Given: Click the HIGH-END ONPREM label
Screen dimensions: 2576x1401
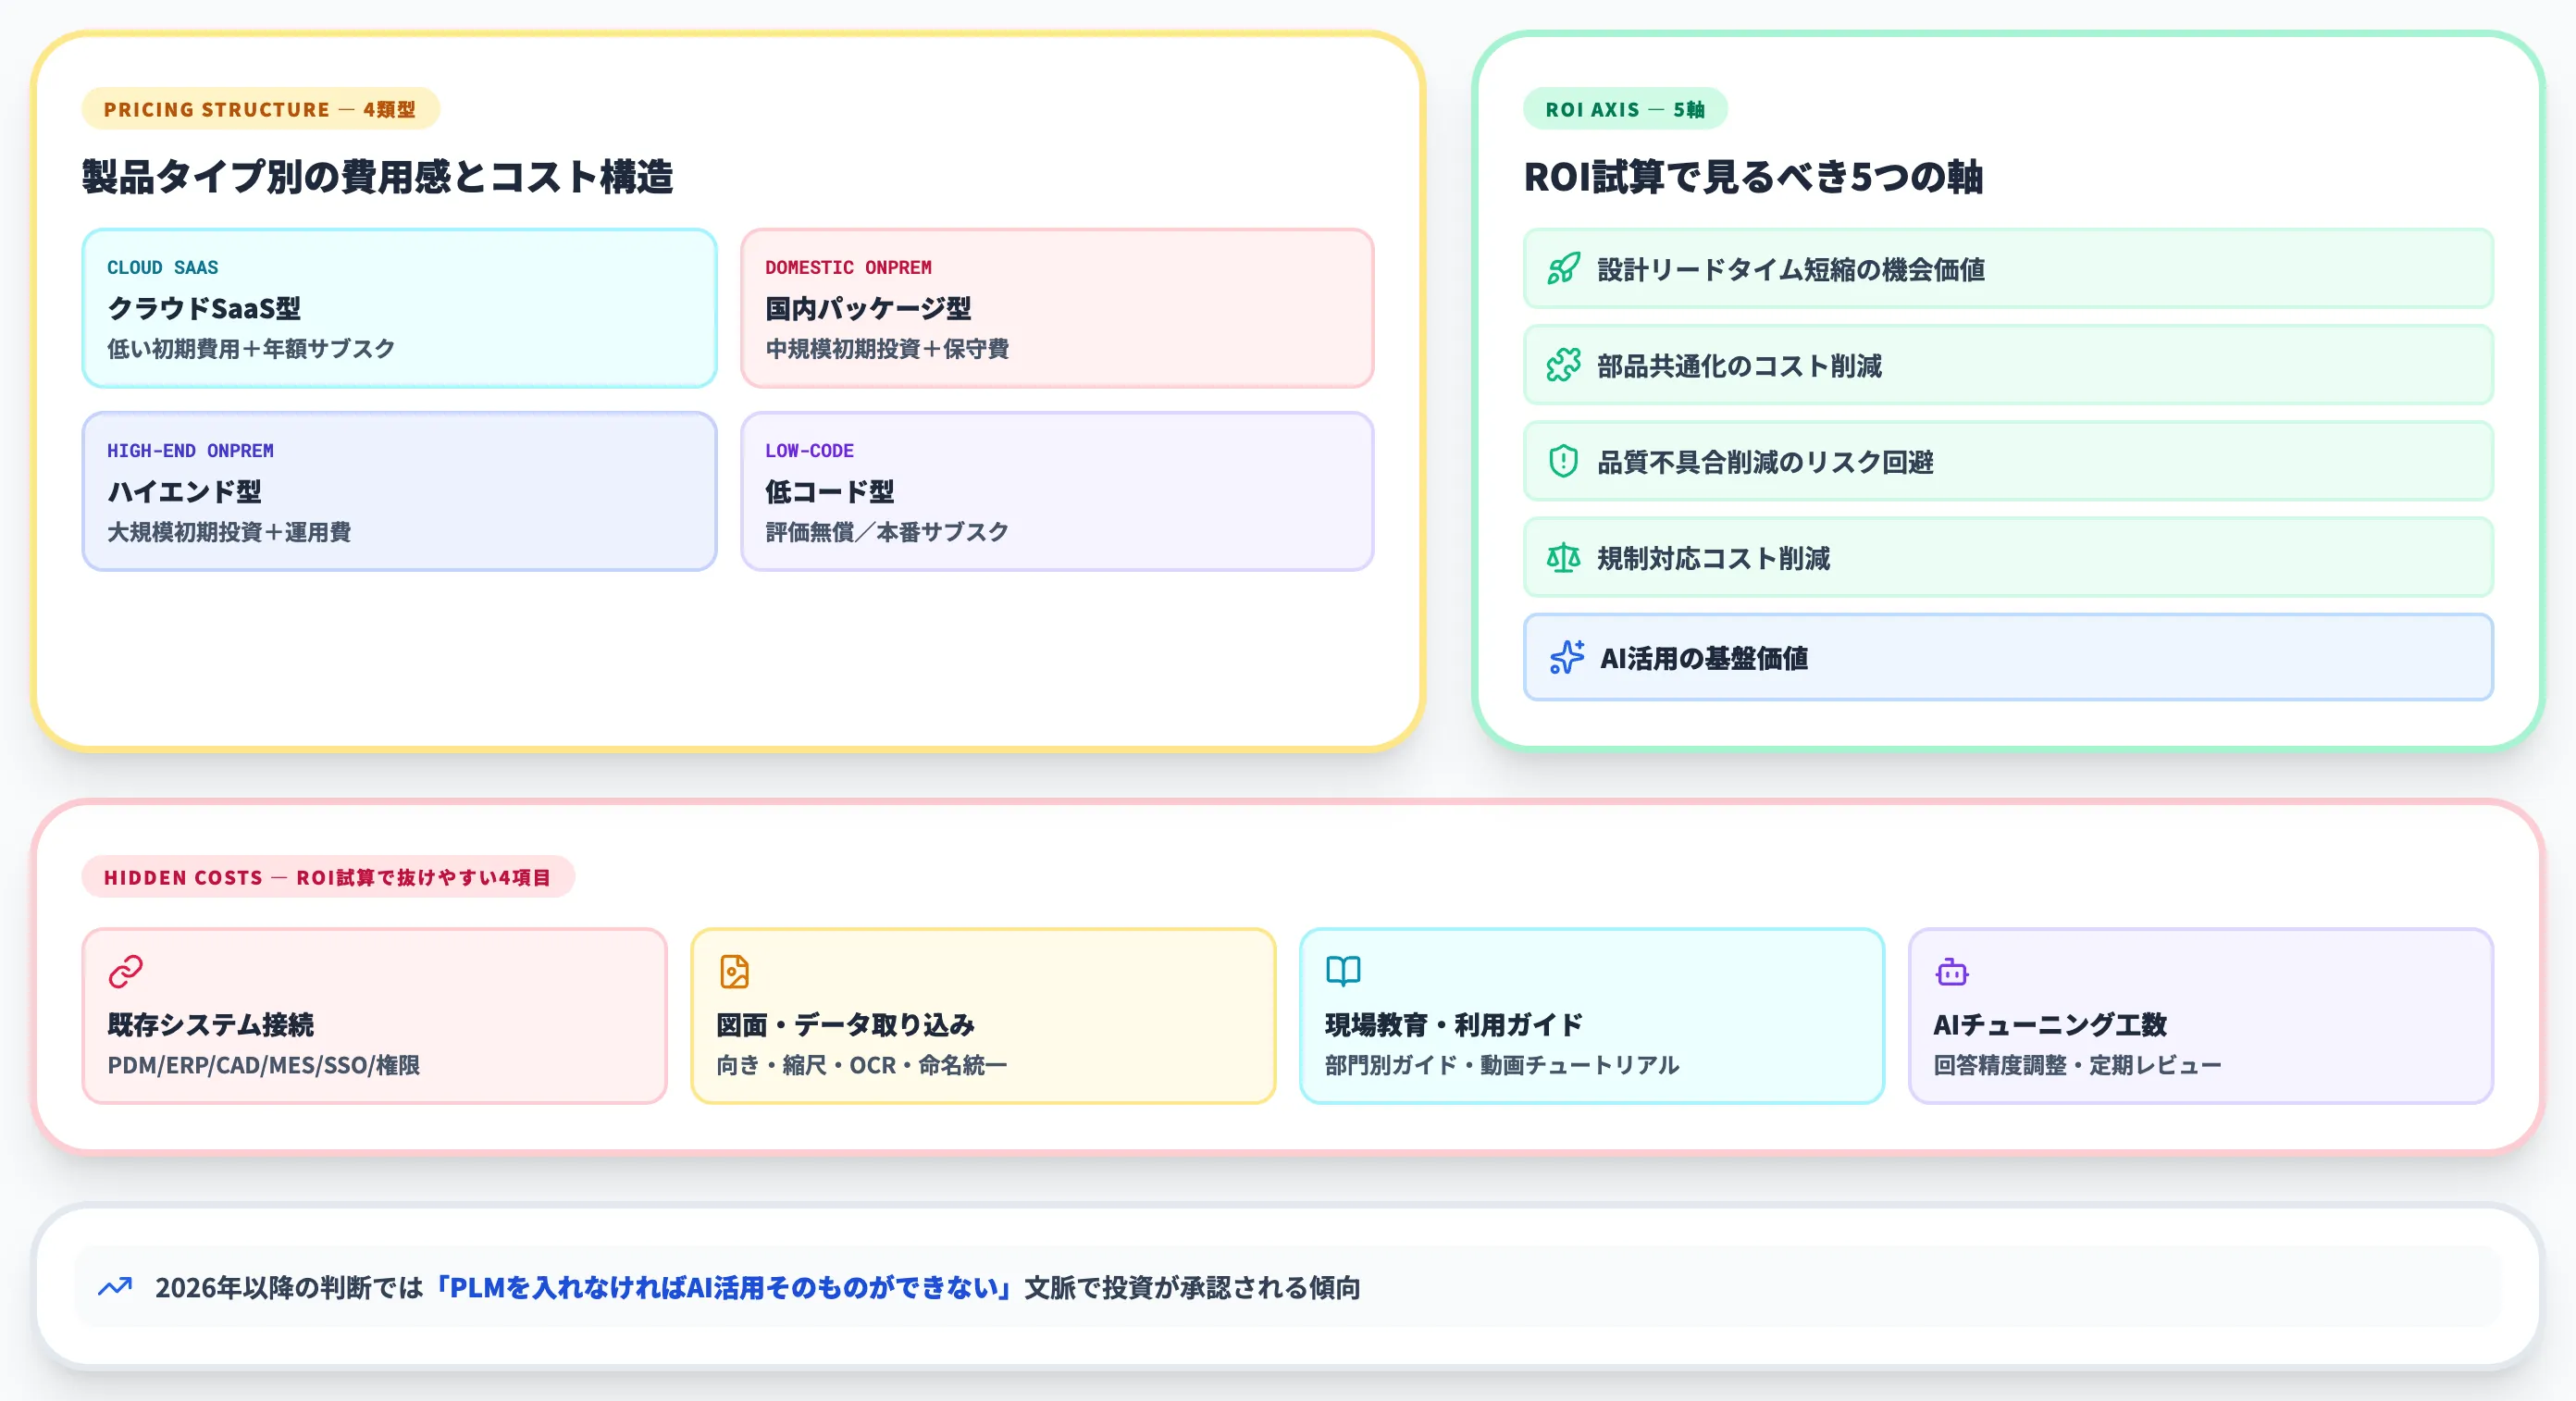Looking at the screenshot, I should click(190, 450).
